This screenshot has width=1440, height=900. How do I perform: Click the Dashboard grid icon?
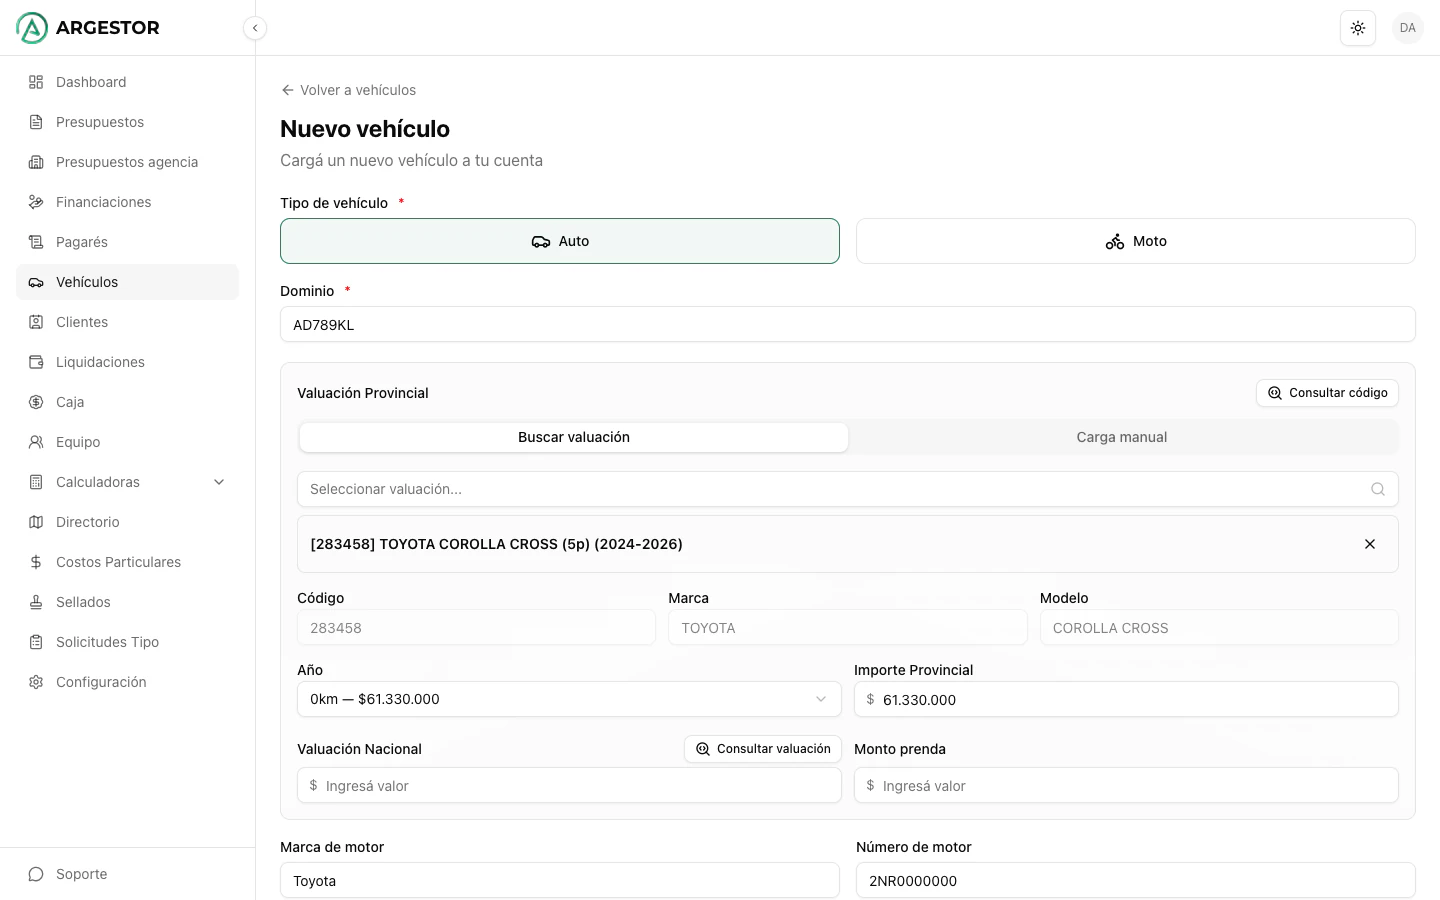[36, 82]
